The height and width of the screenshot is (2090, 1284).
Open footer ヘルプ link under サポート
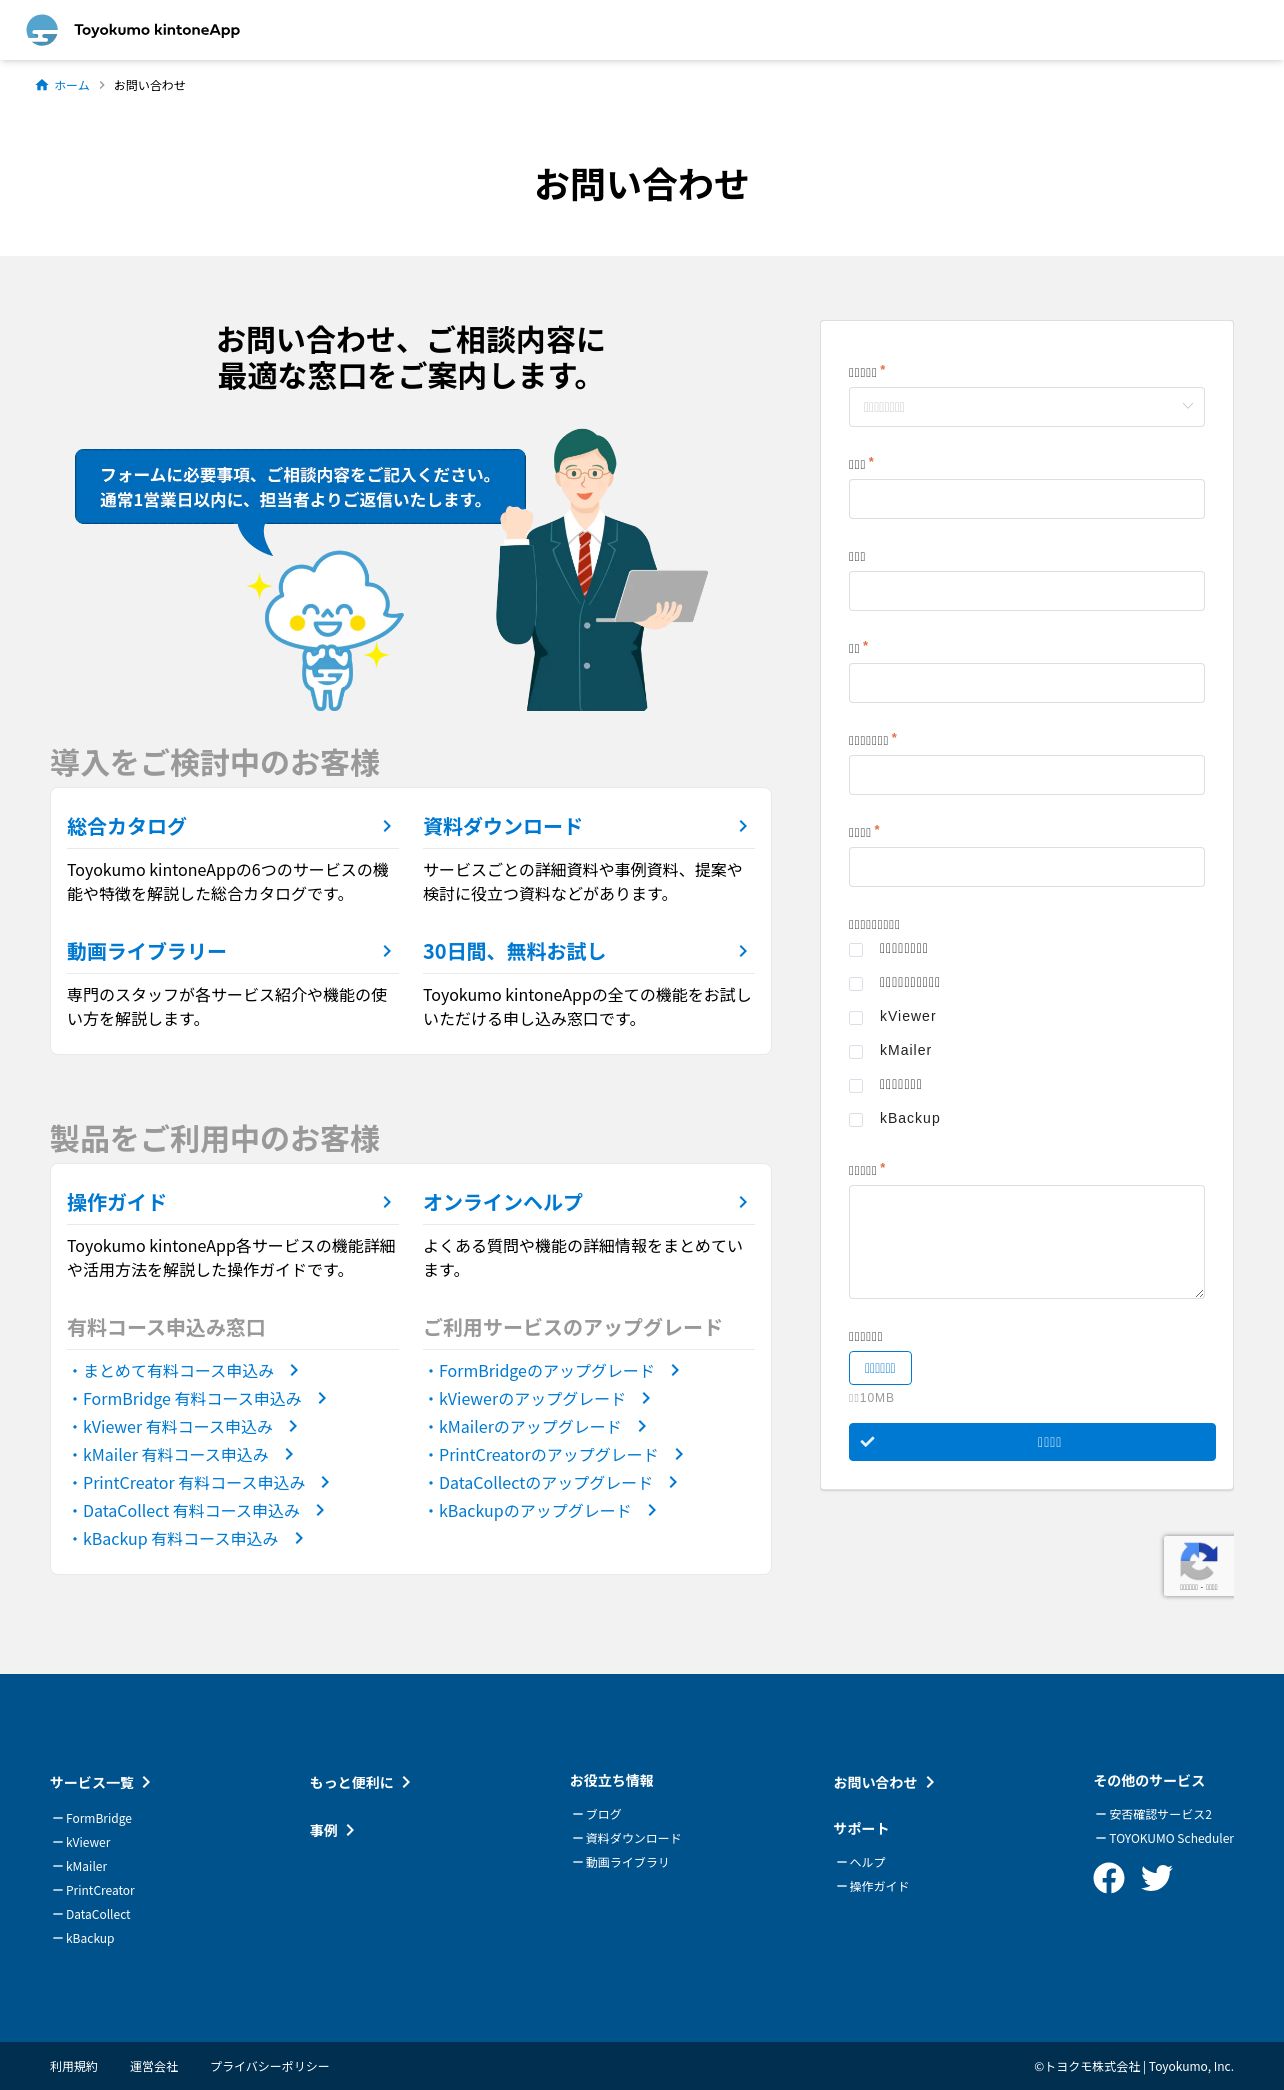[868, 1862]
